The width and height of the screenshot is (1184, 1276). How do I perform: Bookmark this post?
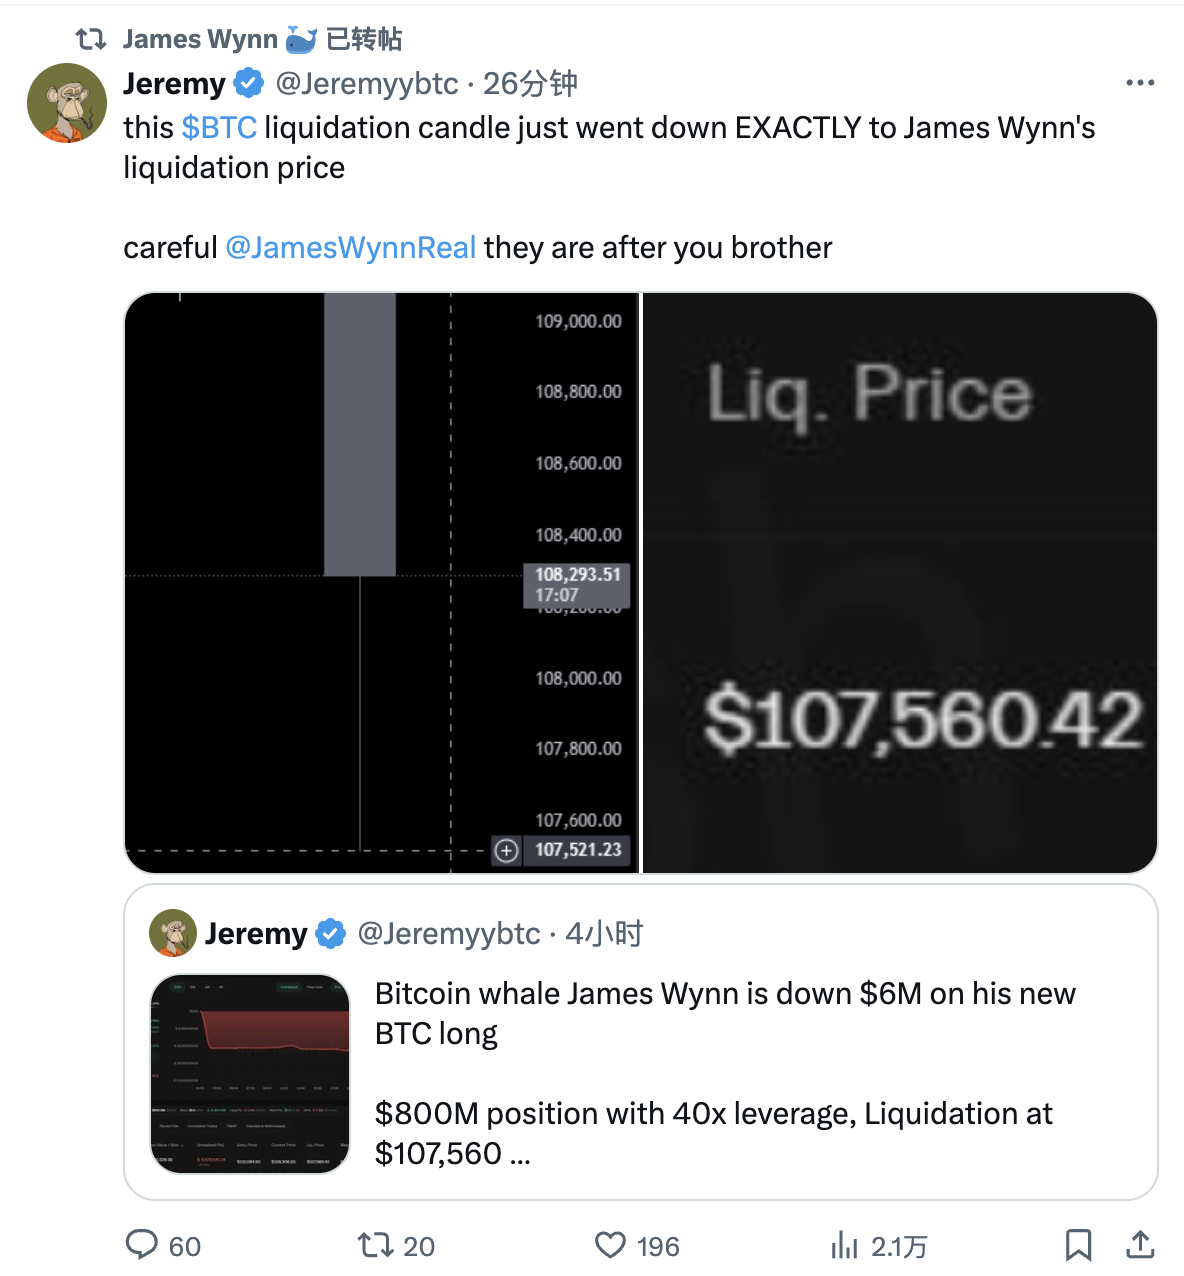[1079, 1246]
